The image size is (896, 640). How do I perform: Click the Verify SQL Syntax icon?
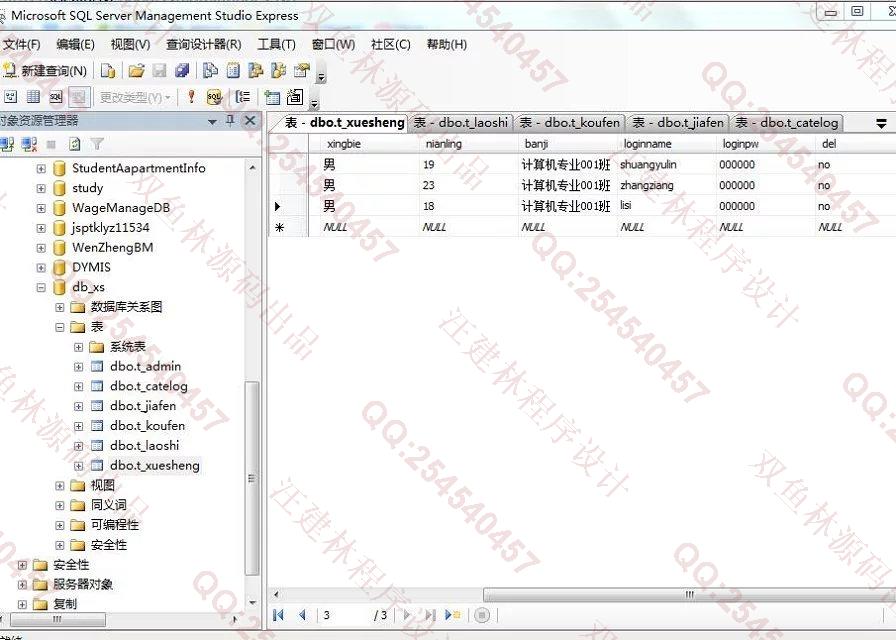(x=214, y=97)
